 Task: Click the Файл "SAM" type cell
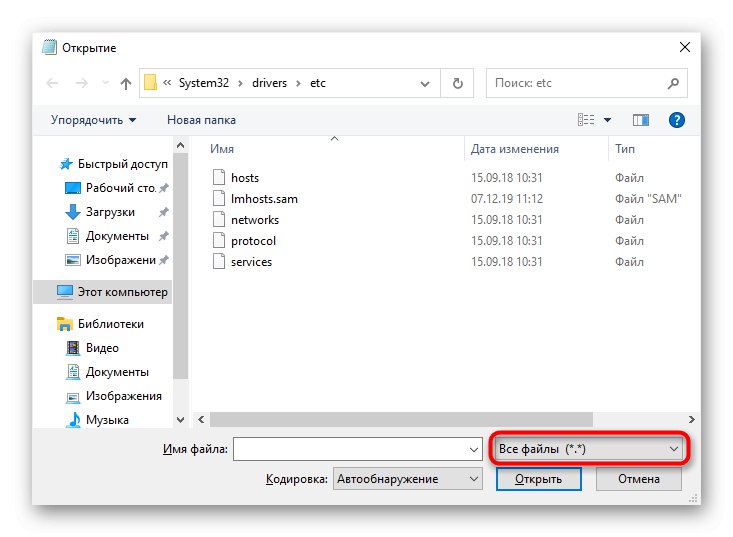click(648, 199)
